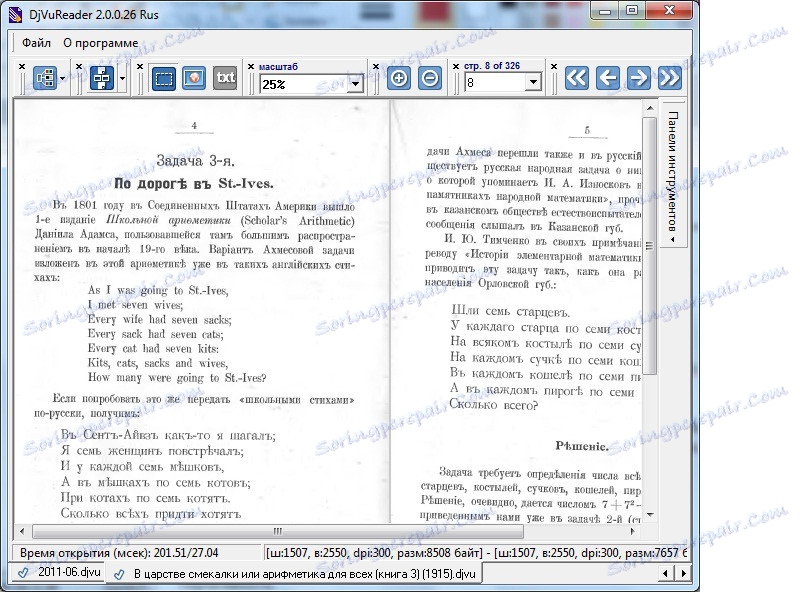
Task: Open the page layout dropdown arrow
Action: (122, 79)
